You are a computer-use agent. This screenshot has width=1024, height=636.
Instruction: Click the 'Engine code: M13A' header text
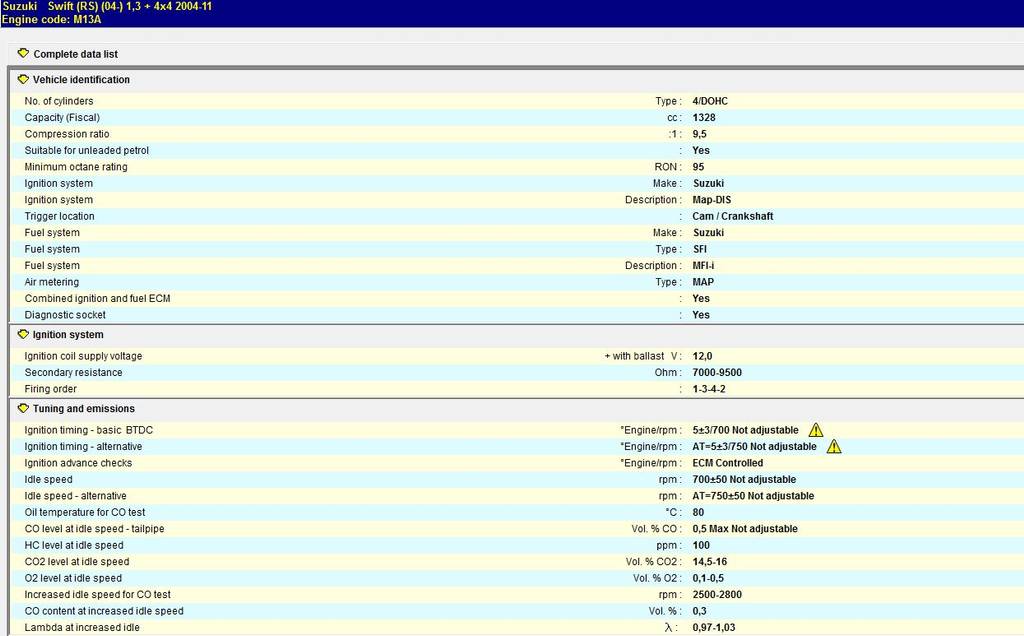coord(52,20)
